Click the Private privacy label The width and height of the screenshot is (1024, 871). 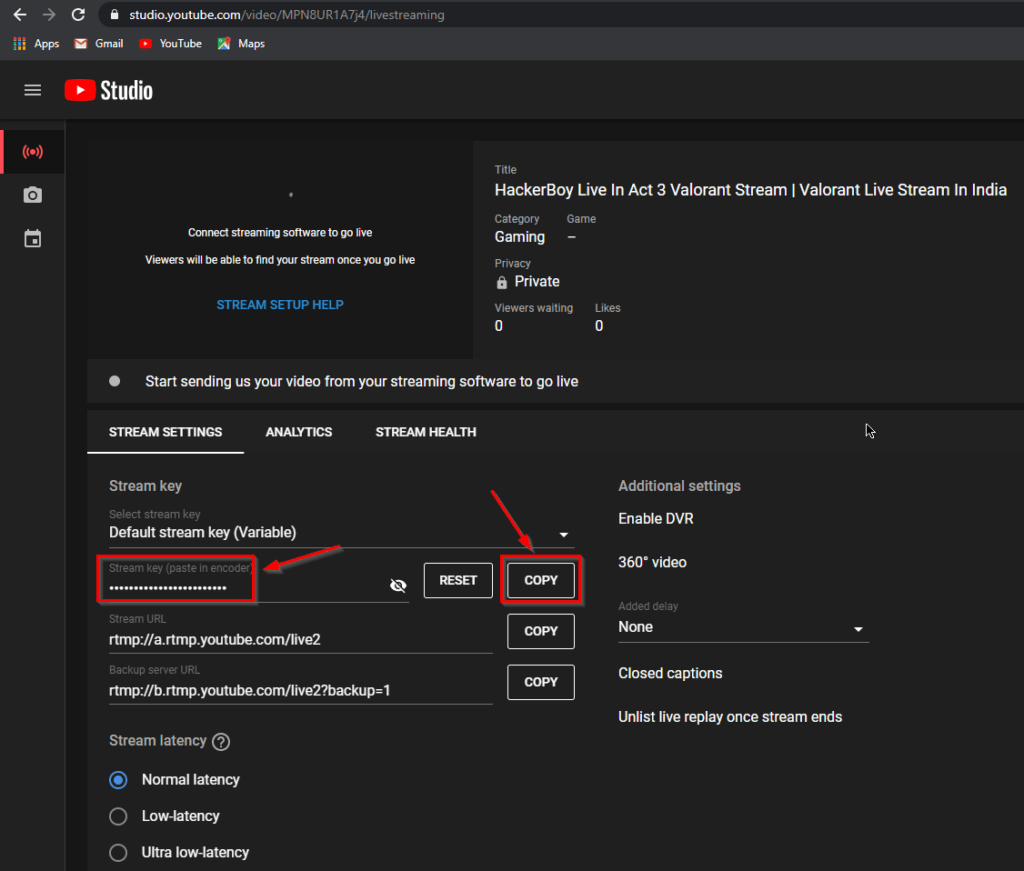pyautogui.click(x=537, y=281)
